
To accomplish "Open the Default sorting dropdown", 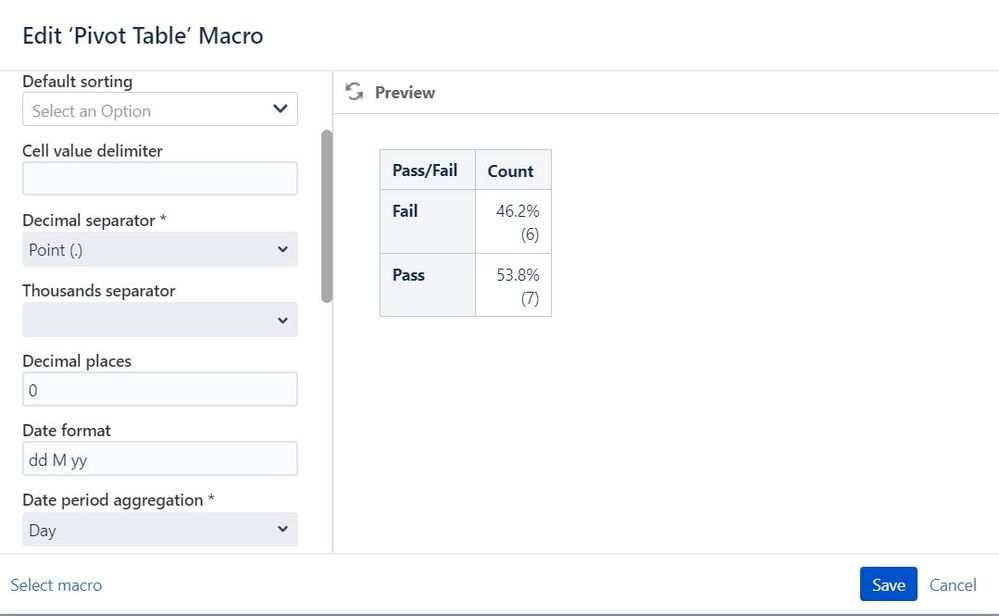I will pyautogui.click(x=159, y=109).
